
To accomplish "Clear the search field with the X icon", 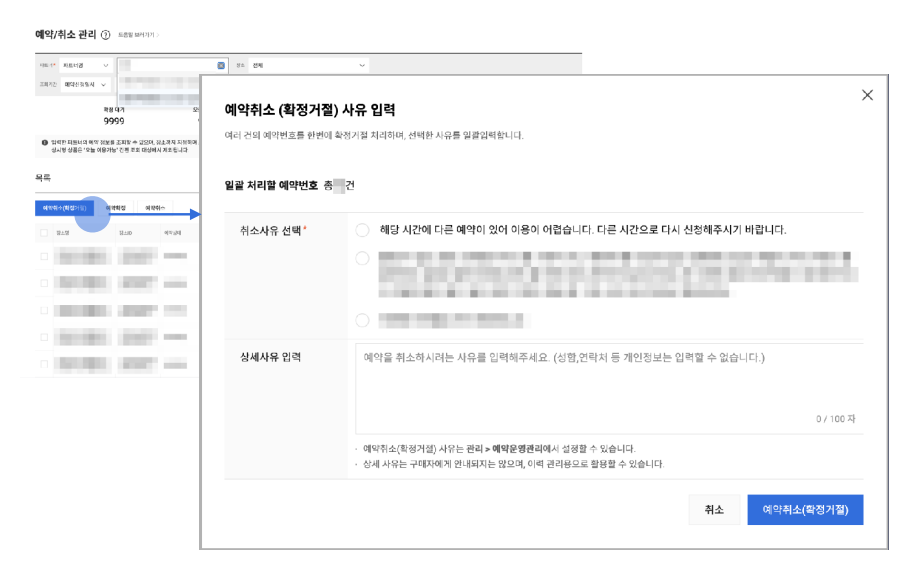I will [x=221, y=65].
